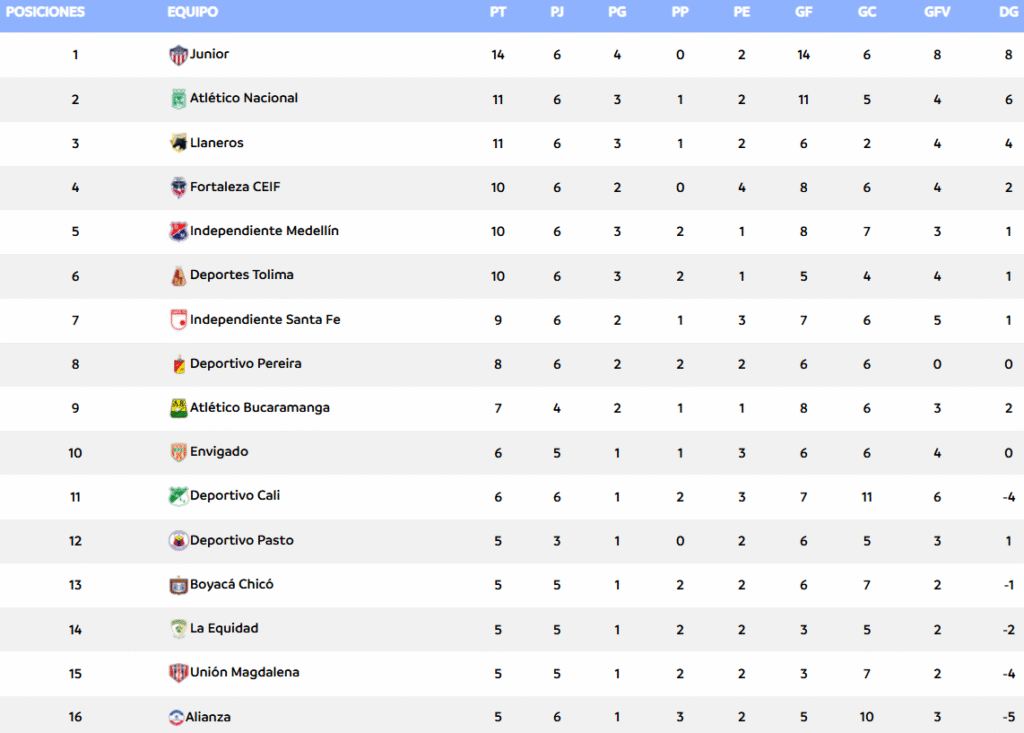Image resolution: width=1024 pixels, height=733 pixels.
Task: Click the Unión Magdalena shield icon
Action: (x=178, y=673)
